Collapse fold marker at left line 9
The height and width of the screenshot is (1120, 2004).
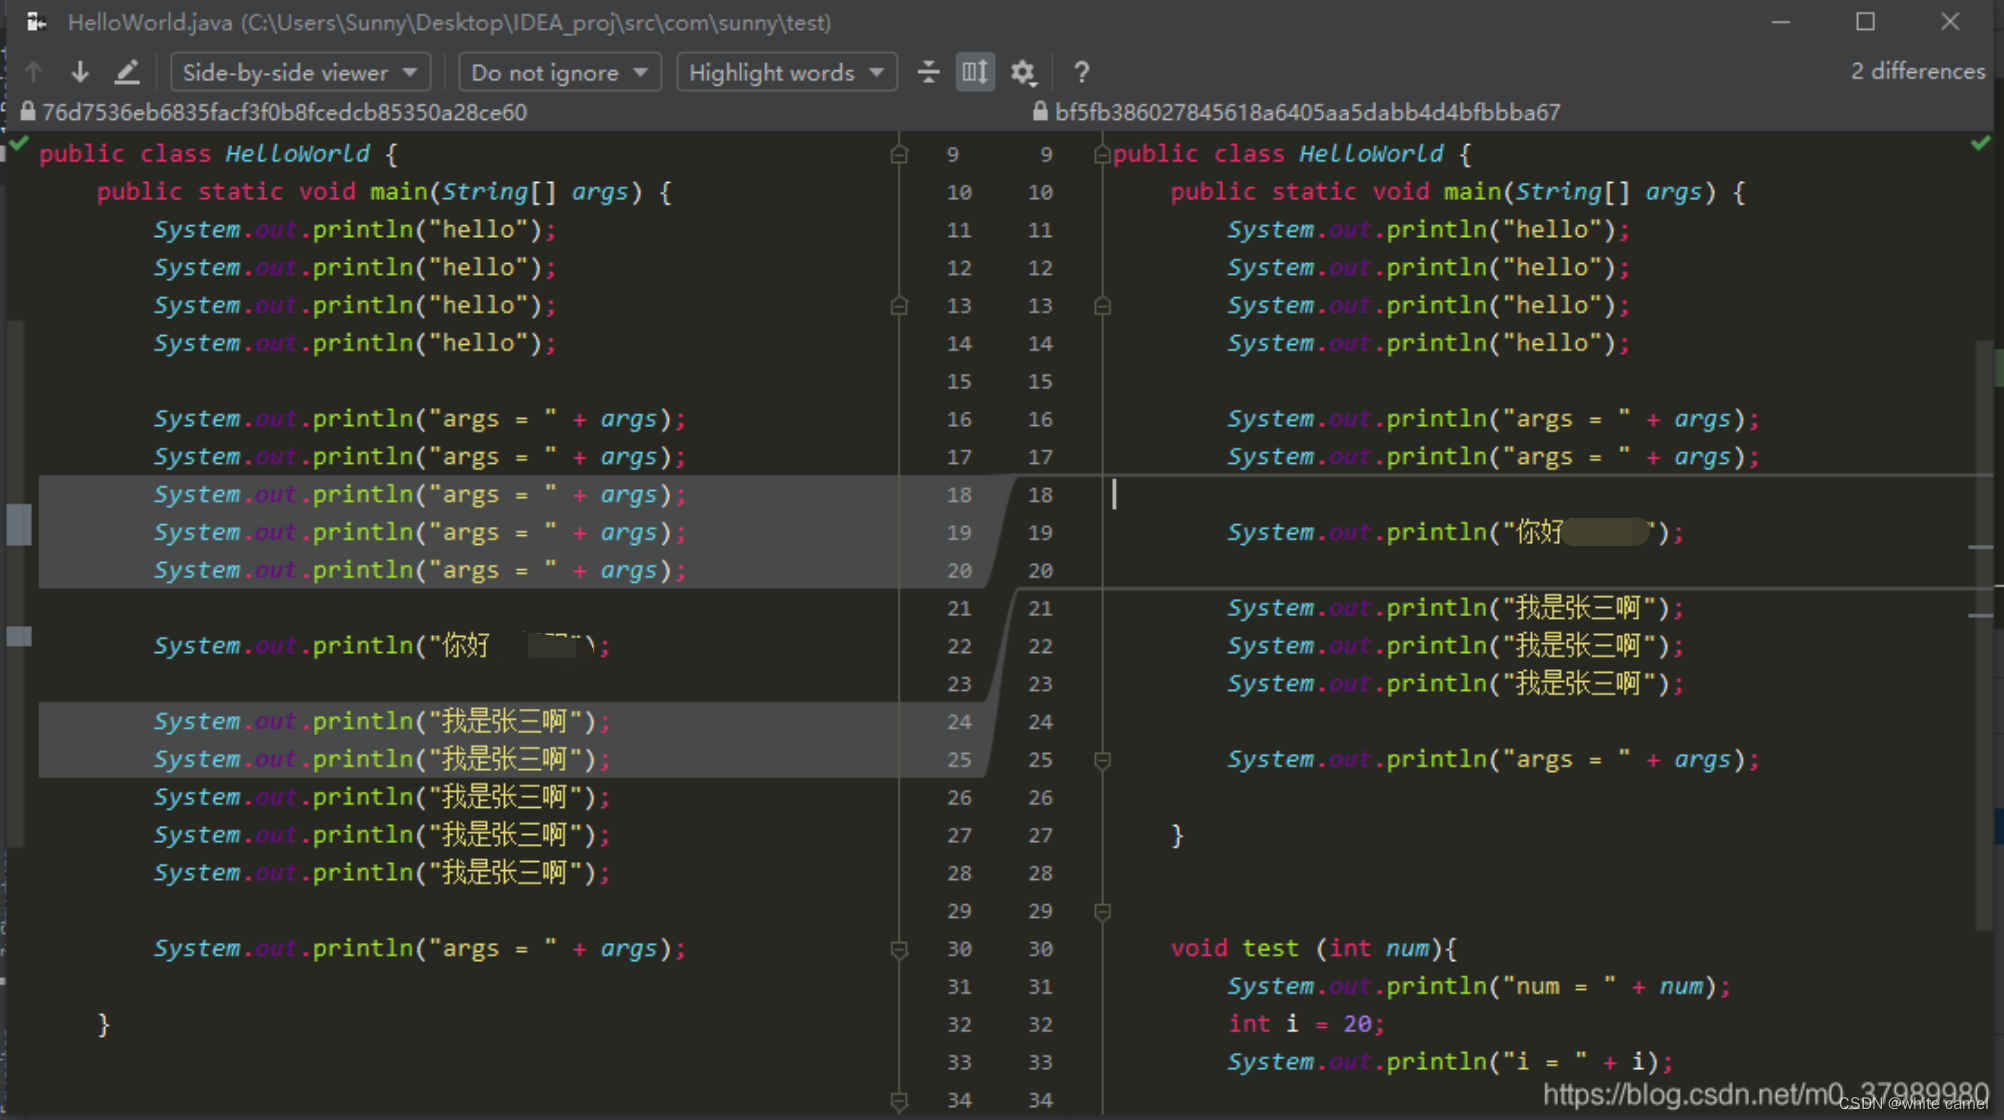[899, 154]
